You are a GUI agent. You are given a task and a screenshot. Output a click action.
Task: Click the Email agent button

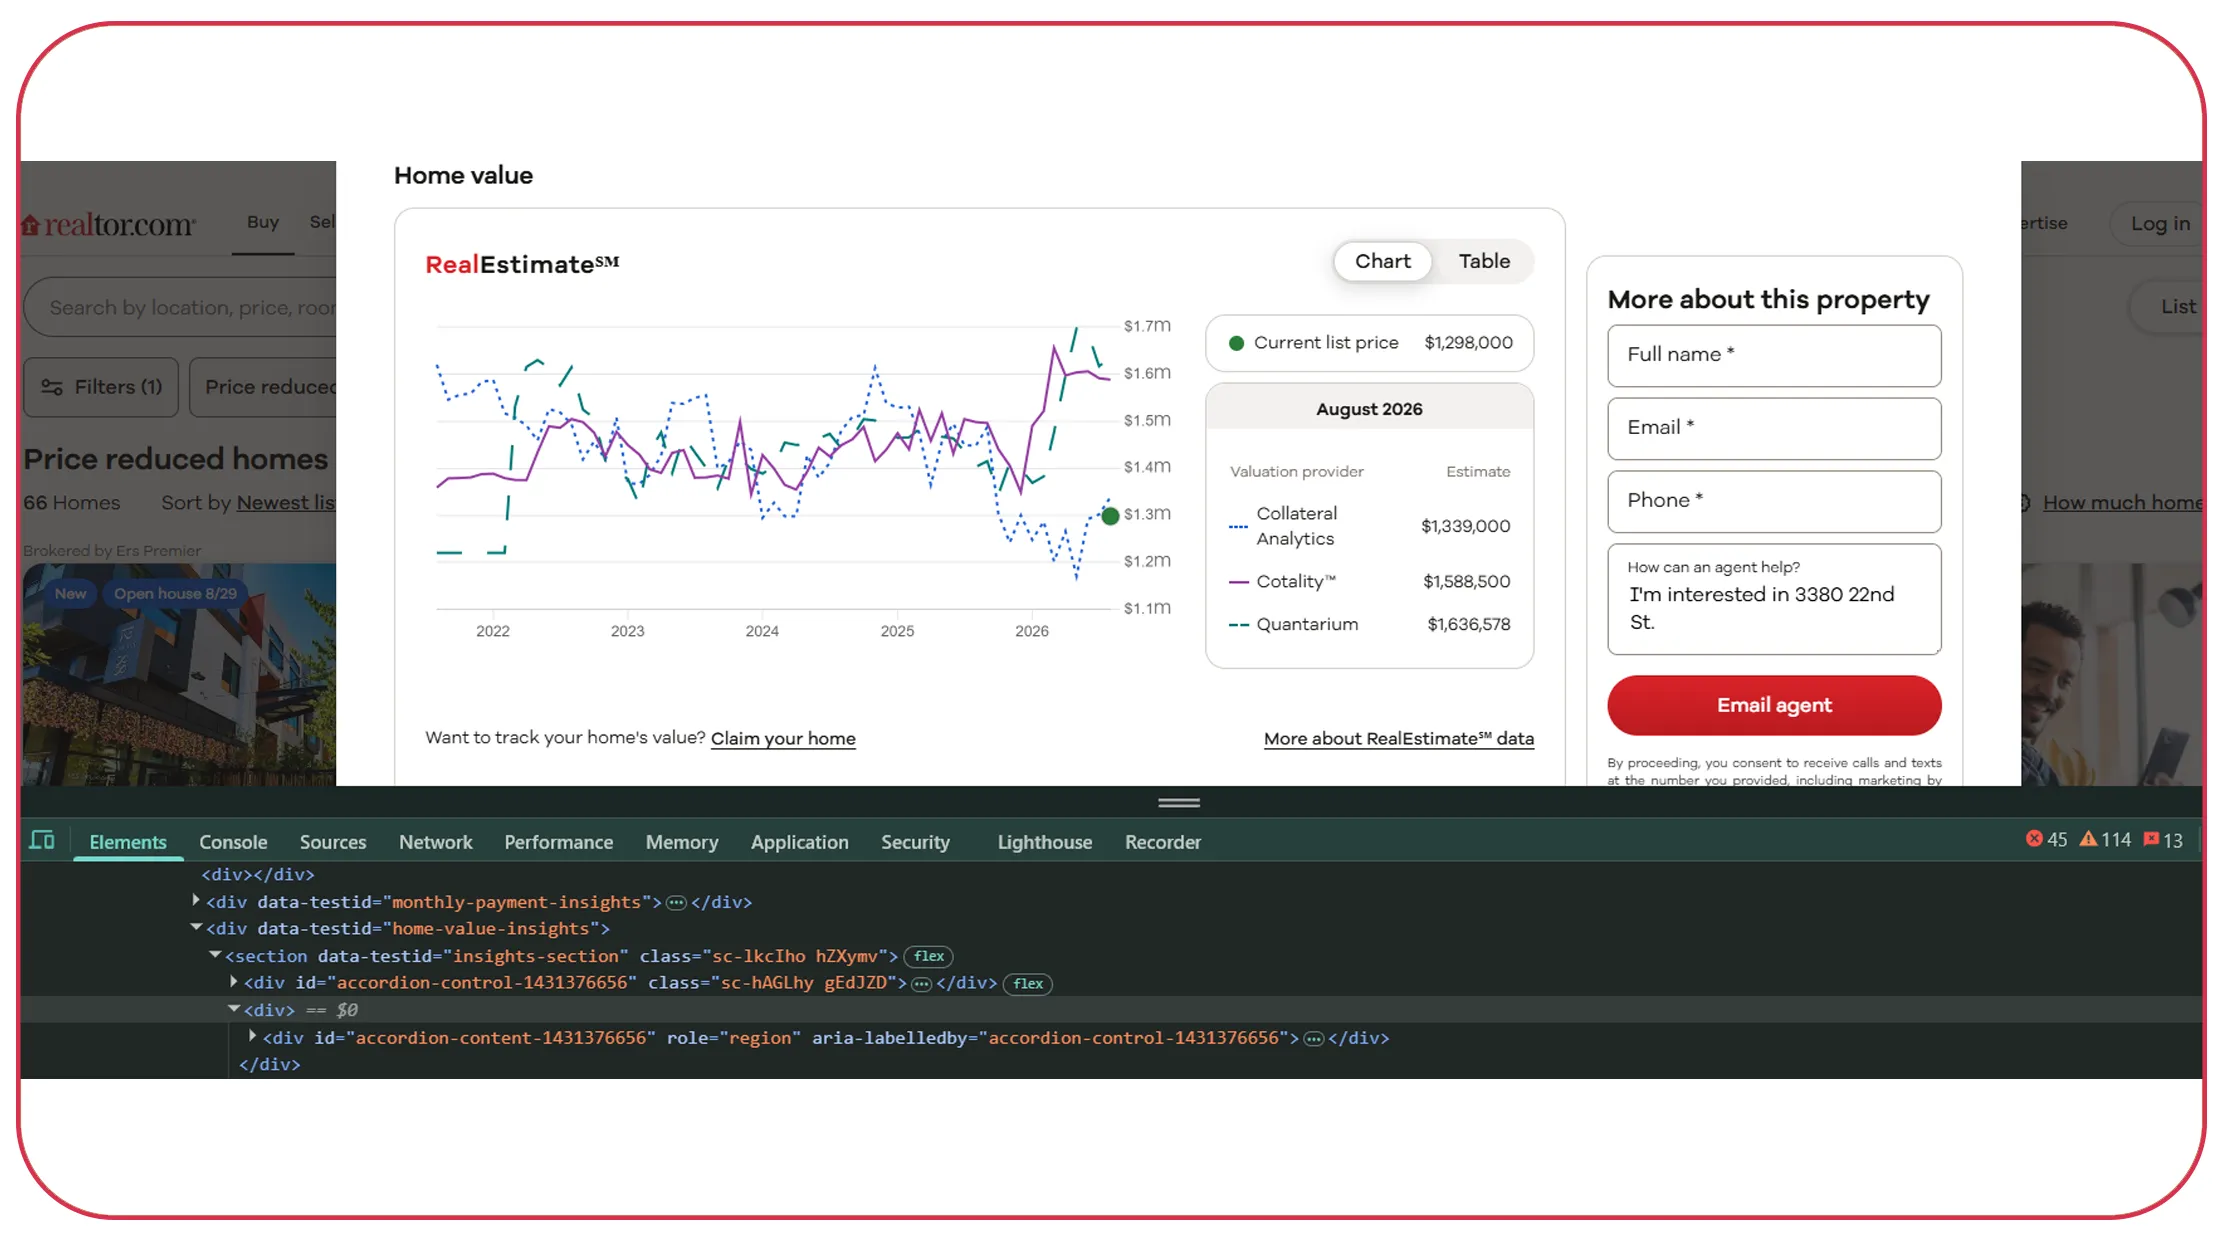(x=1774, y=705)
